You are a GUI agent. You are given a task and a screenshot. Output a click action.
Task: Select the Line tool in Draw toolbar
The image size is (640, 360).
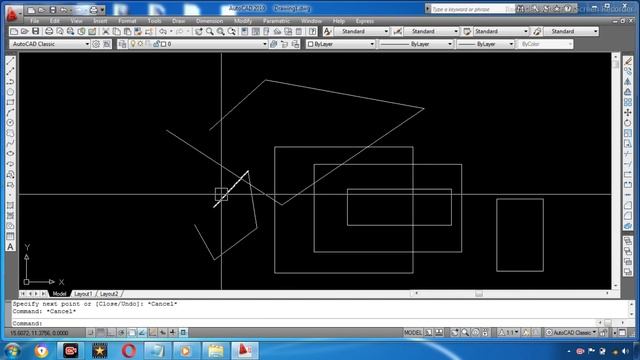coord(10,61)
